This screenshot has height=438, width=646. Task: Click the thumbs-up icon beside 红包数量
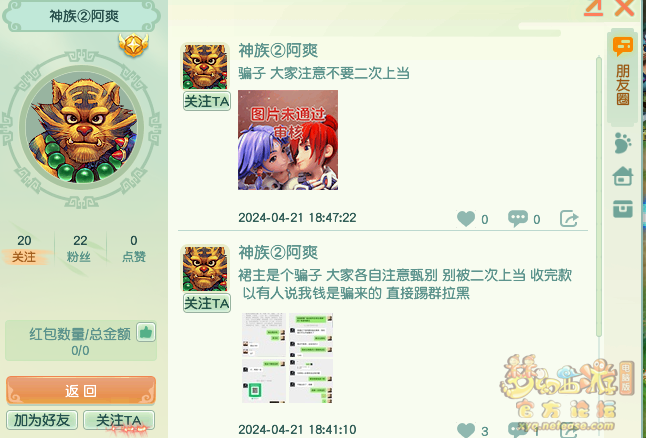coord(146,332)
